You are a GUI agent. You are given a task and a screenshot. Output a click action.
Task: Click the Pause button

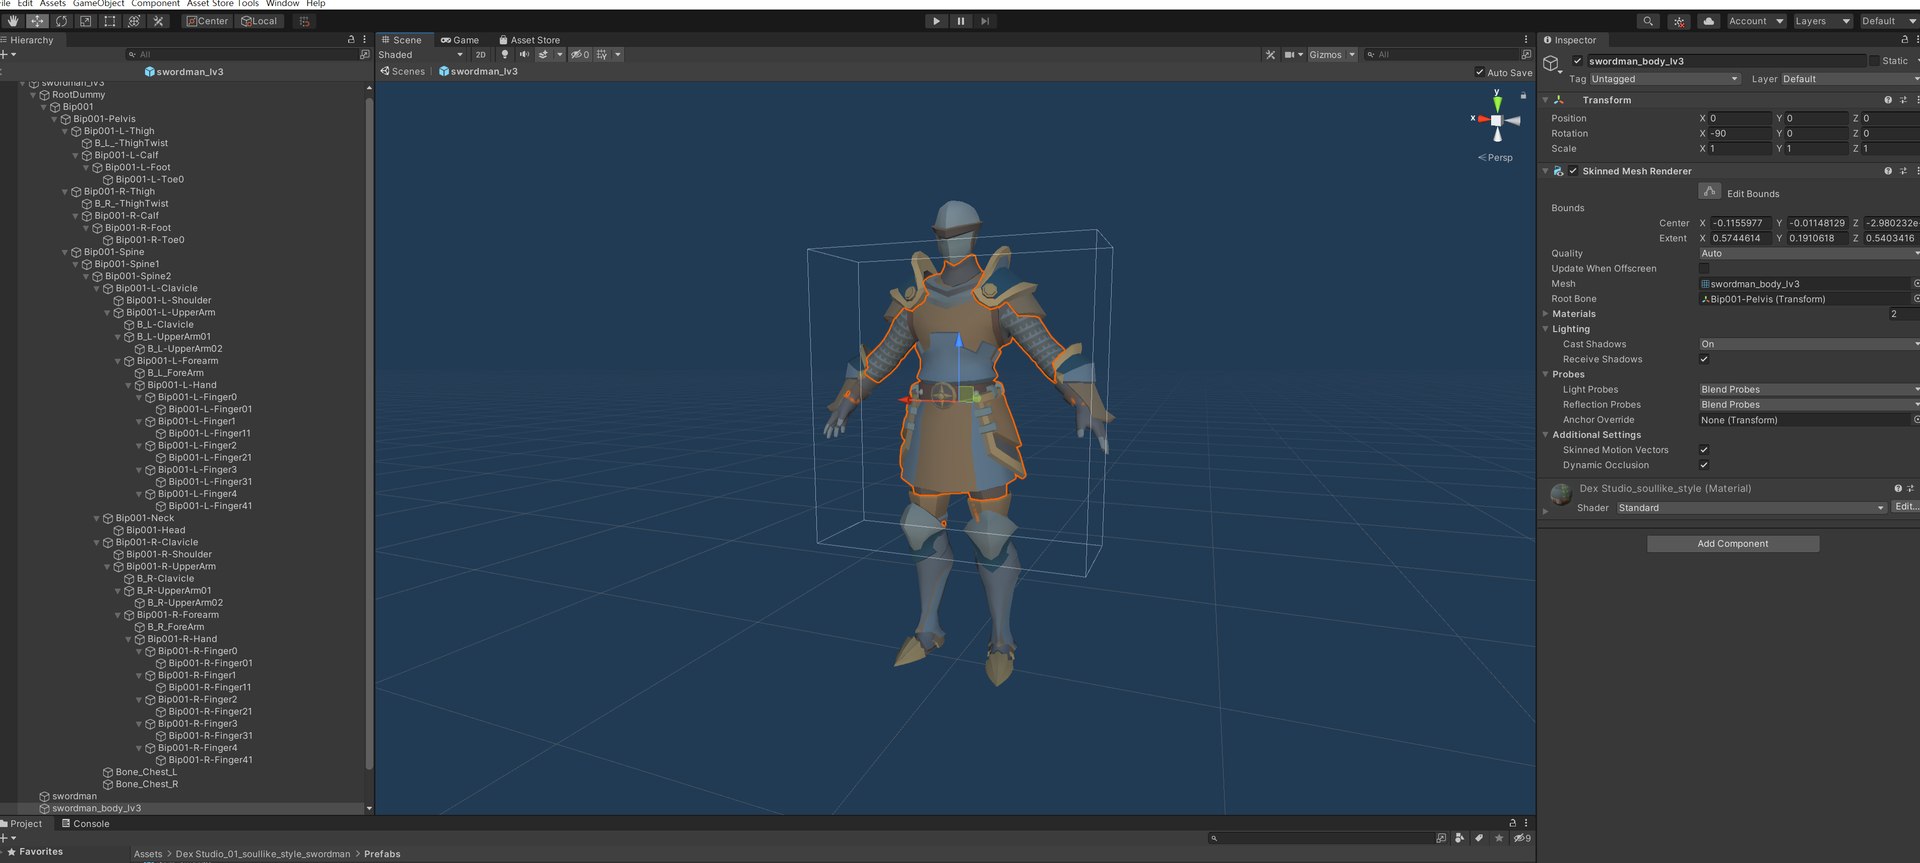point(960,21)
